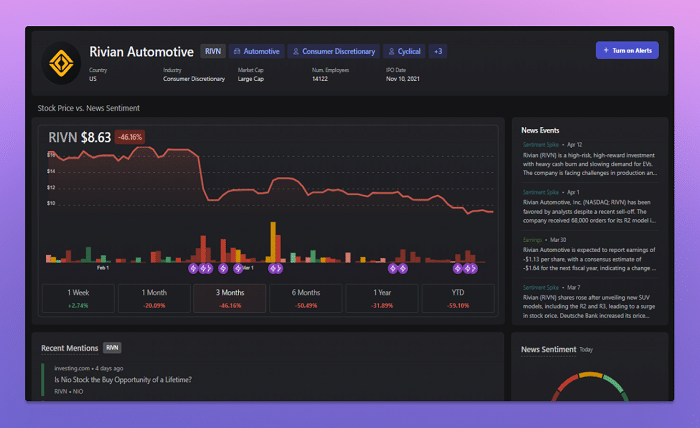Click the 'News Events' panel heading
The height and width of the screenshot is (428, 700).
pyautogui.click(x=540, y=130)
